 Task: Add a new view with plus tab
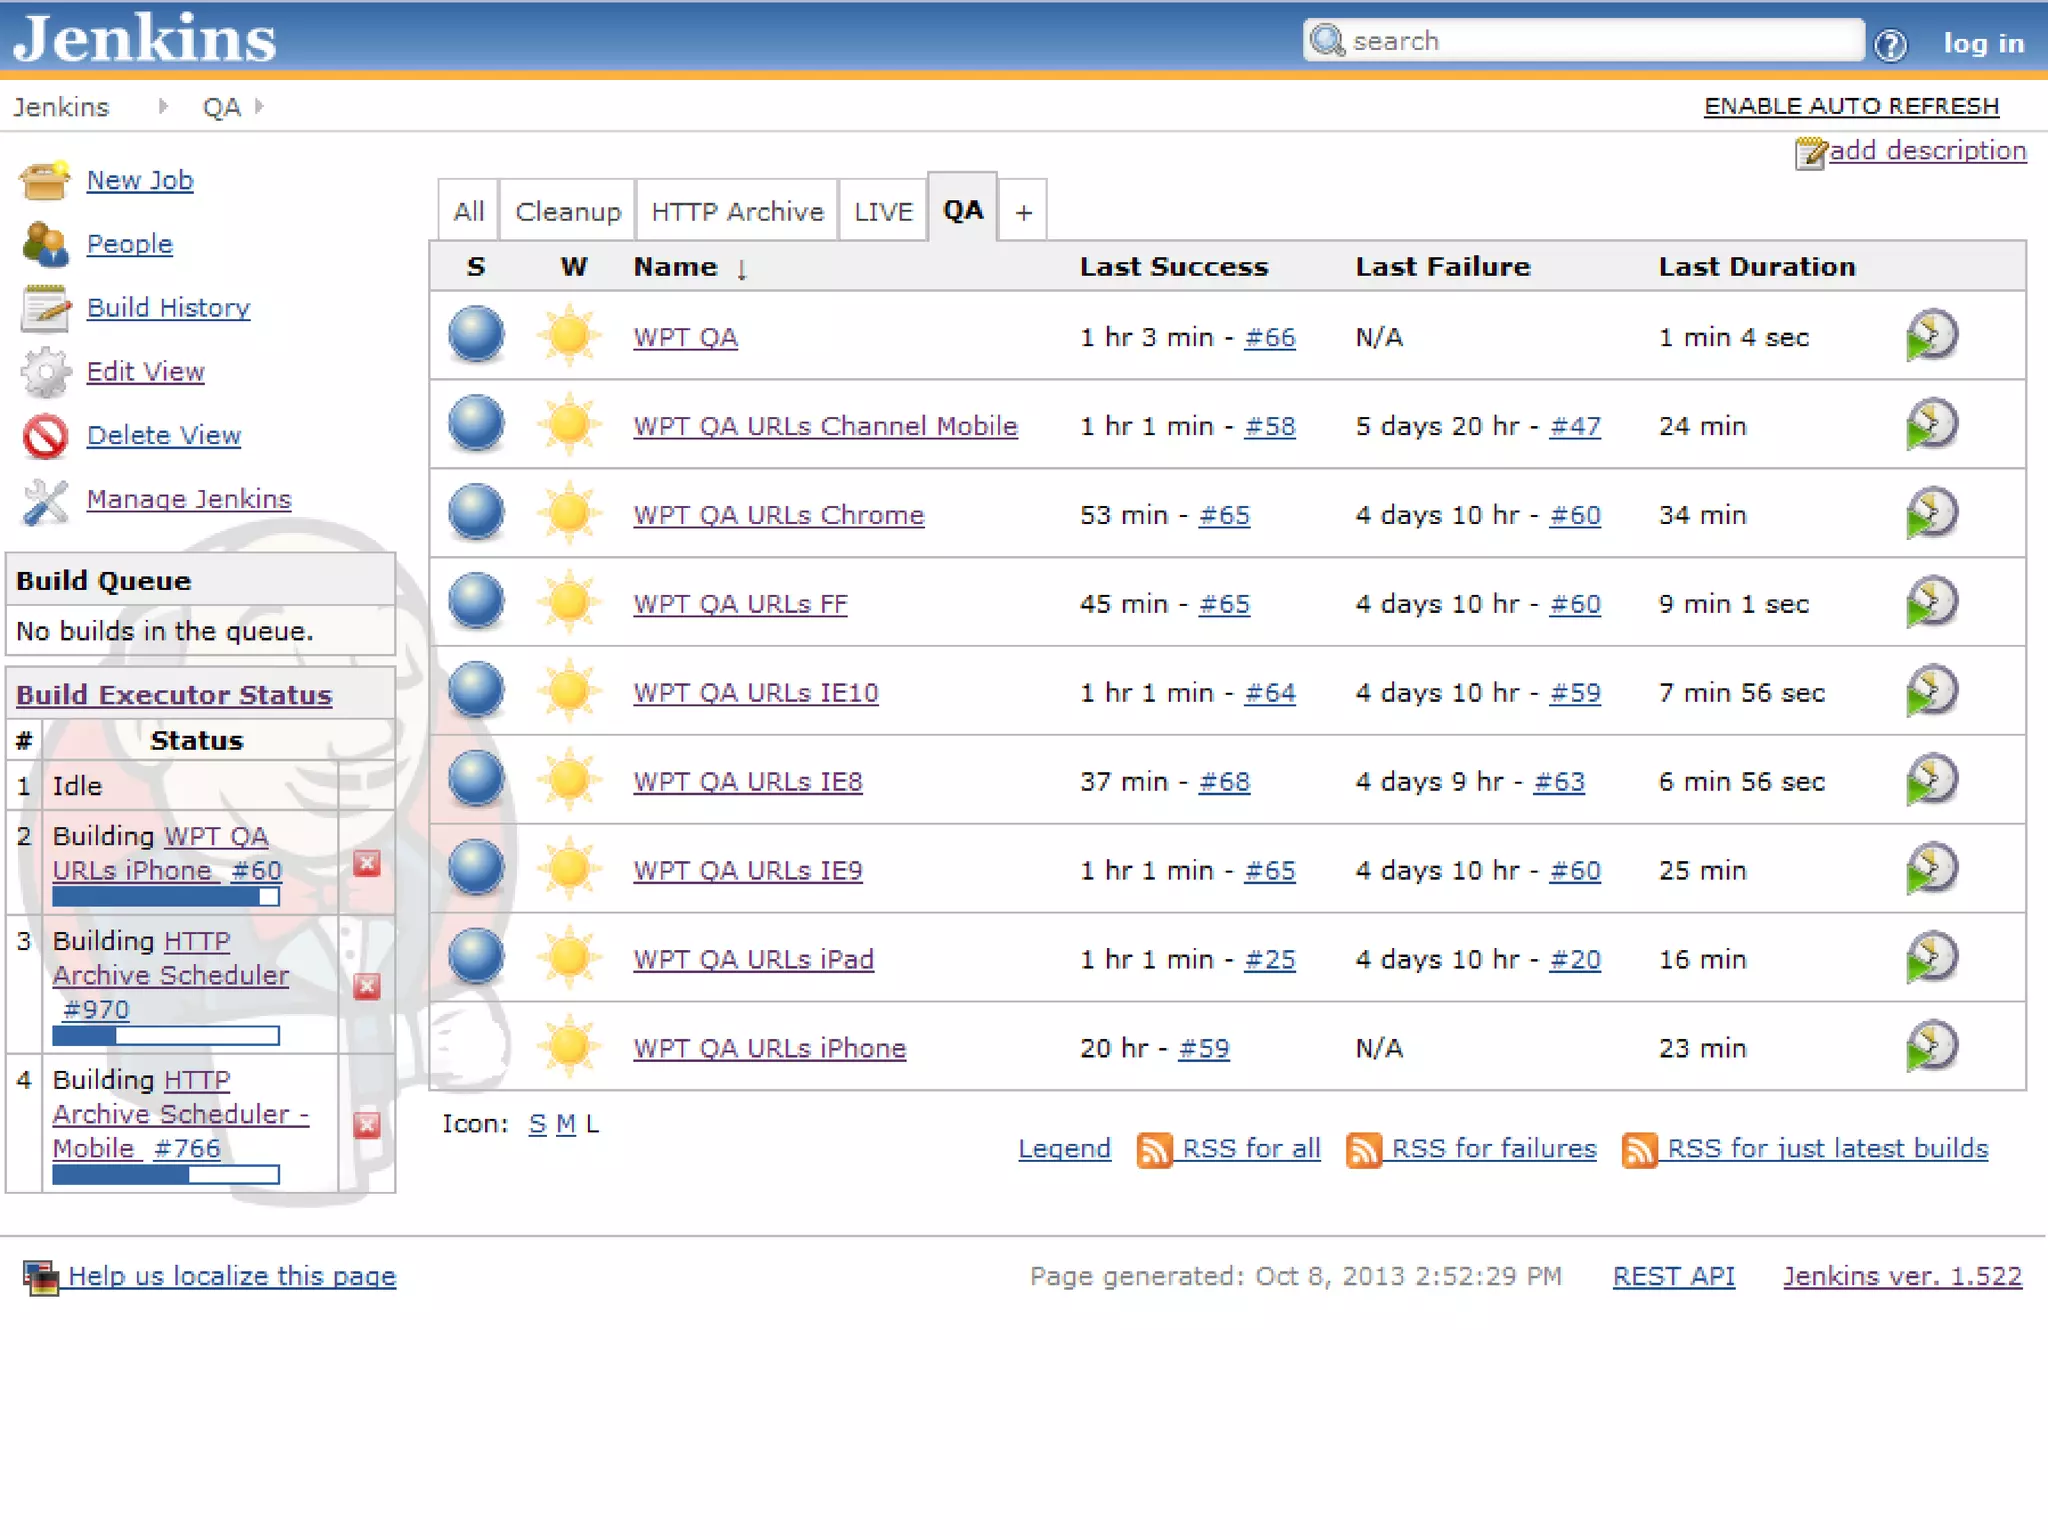pyautogui.click(x=1023, y=212)
